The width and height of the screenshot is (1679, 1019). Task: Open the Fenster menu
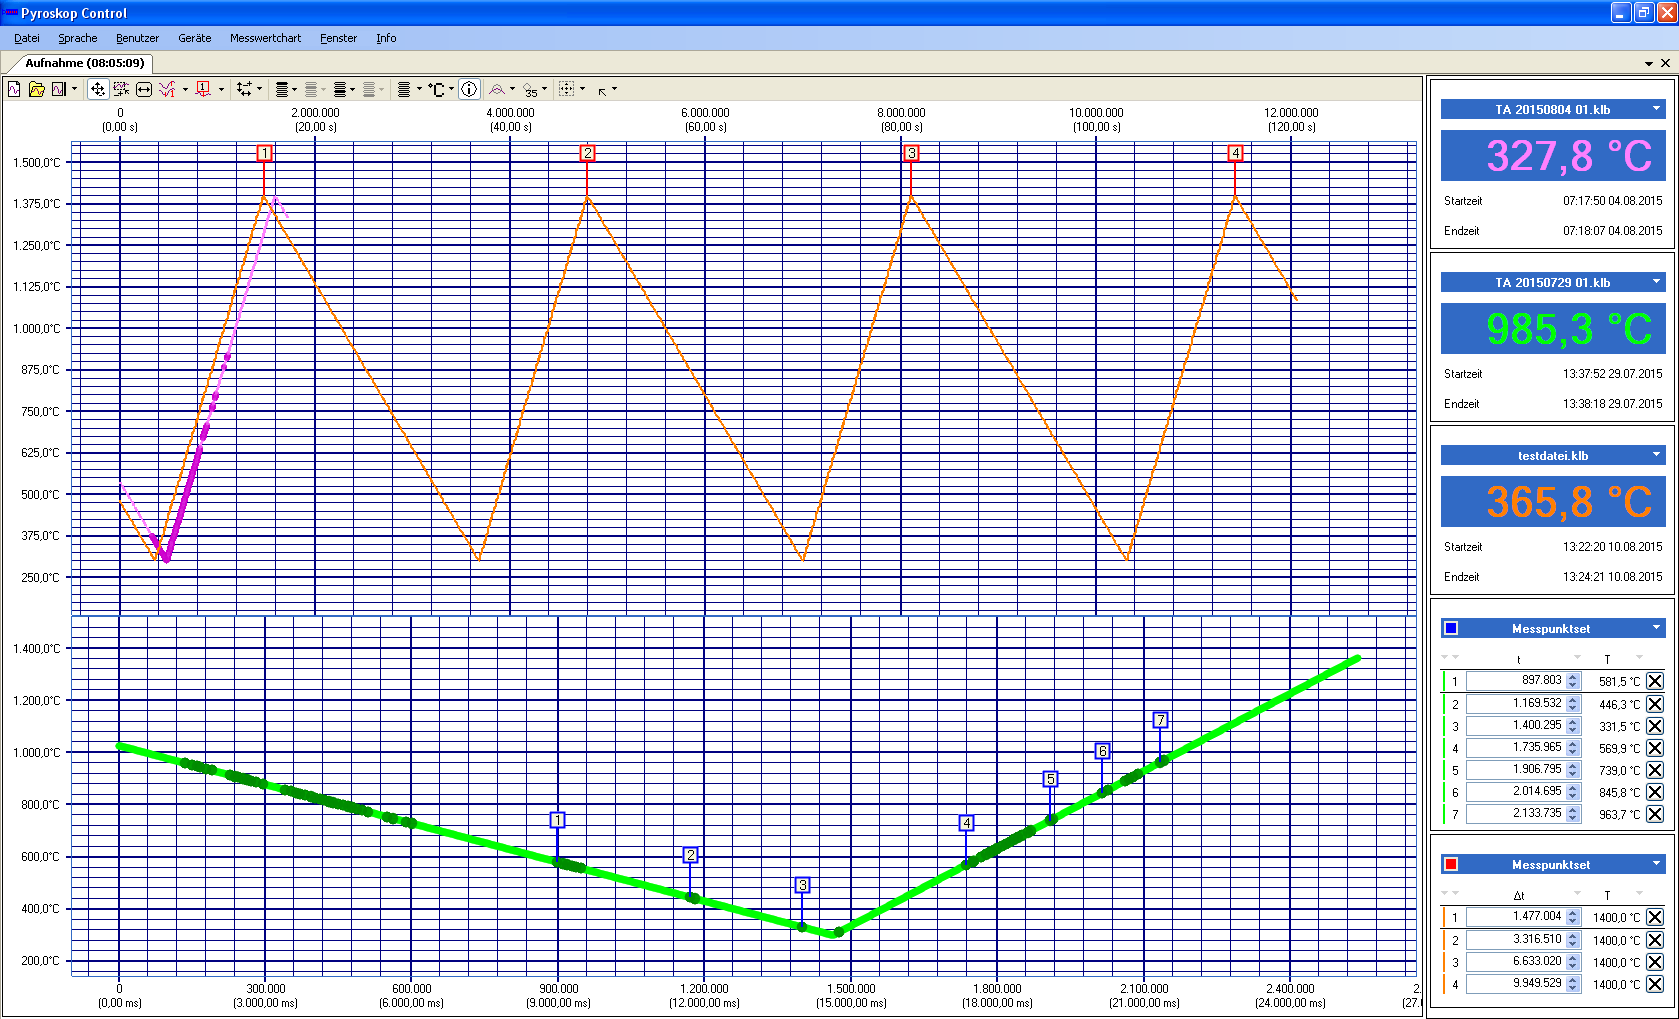(x=338, y=38)
